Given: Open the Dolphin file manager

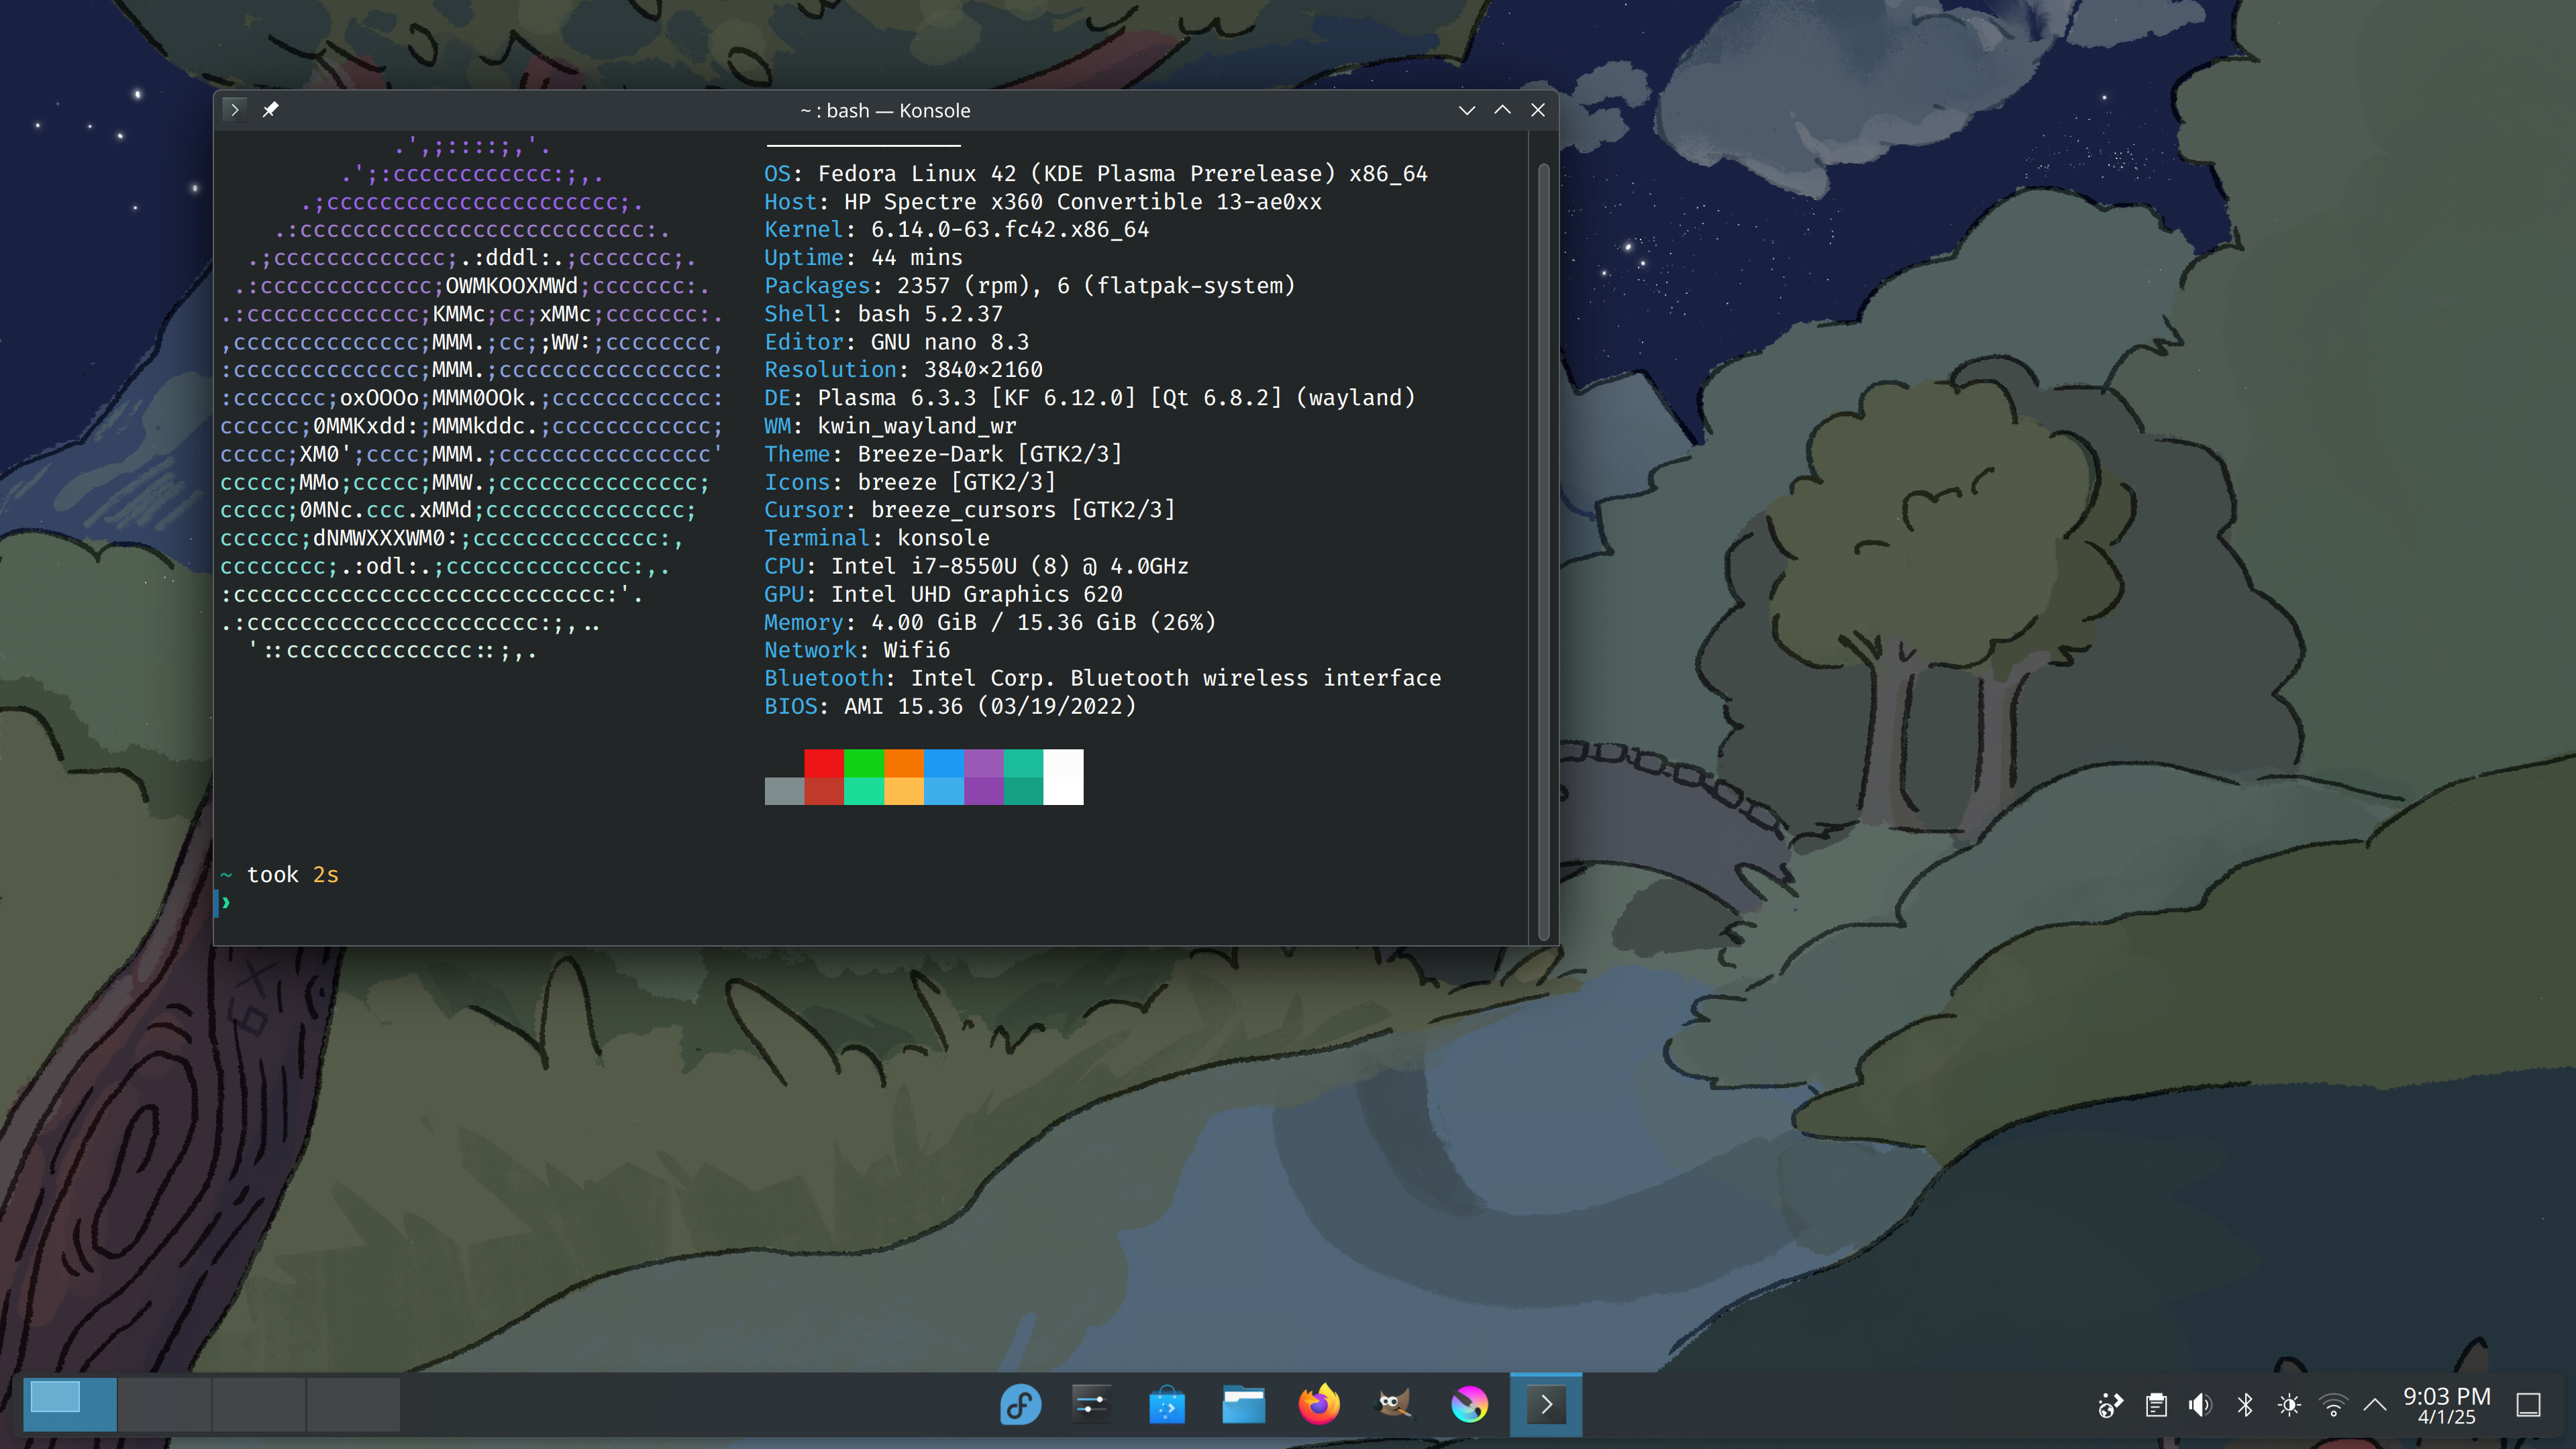Looking at the screenshot, I should (x=1243, y=1405).
